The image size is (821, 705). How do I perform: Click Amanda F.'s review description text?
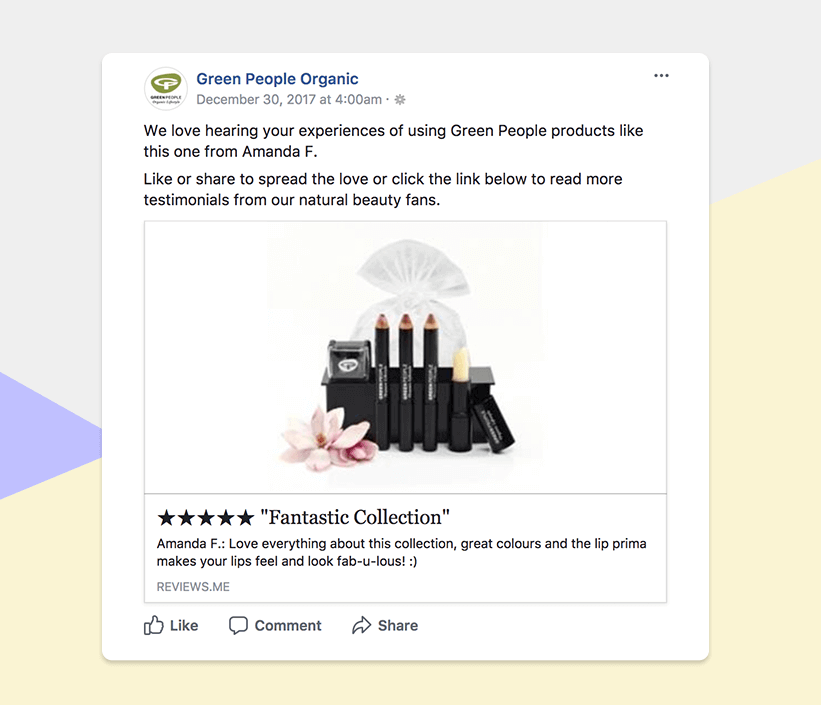401,553
